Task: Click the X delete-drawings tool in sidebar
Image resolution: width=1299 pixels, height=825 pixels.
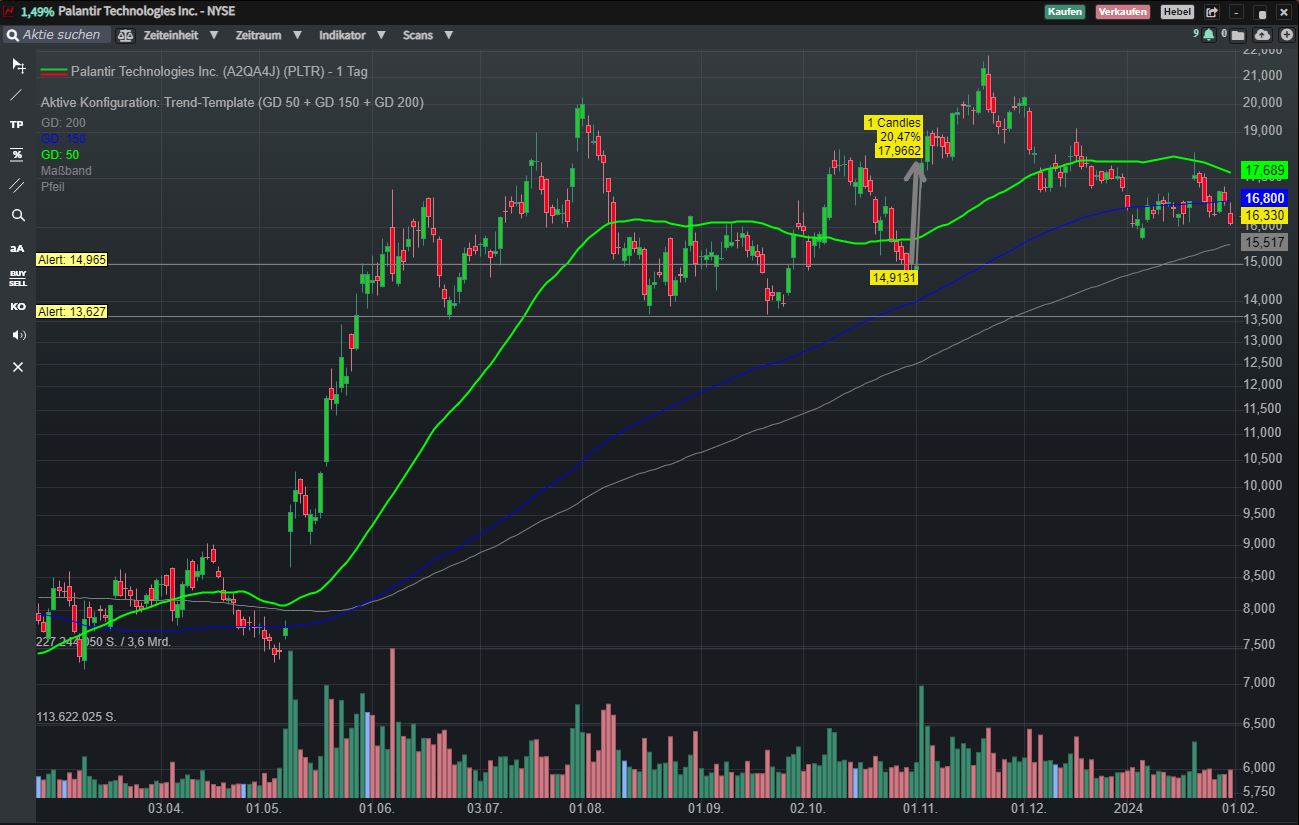Action: coord(17,367)
